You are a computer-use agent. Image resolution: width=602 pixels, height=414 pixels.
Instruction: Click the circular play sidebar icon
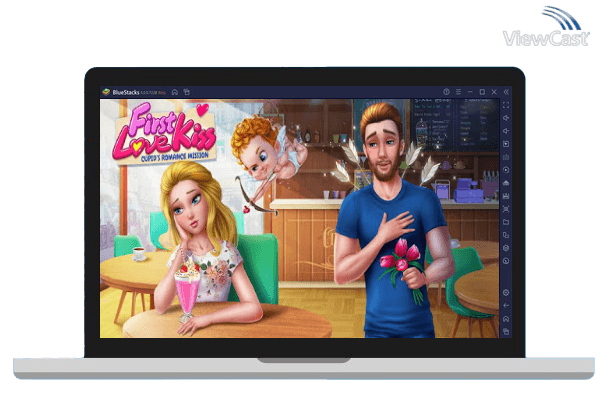[506, 170]
